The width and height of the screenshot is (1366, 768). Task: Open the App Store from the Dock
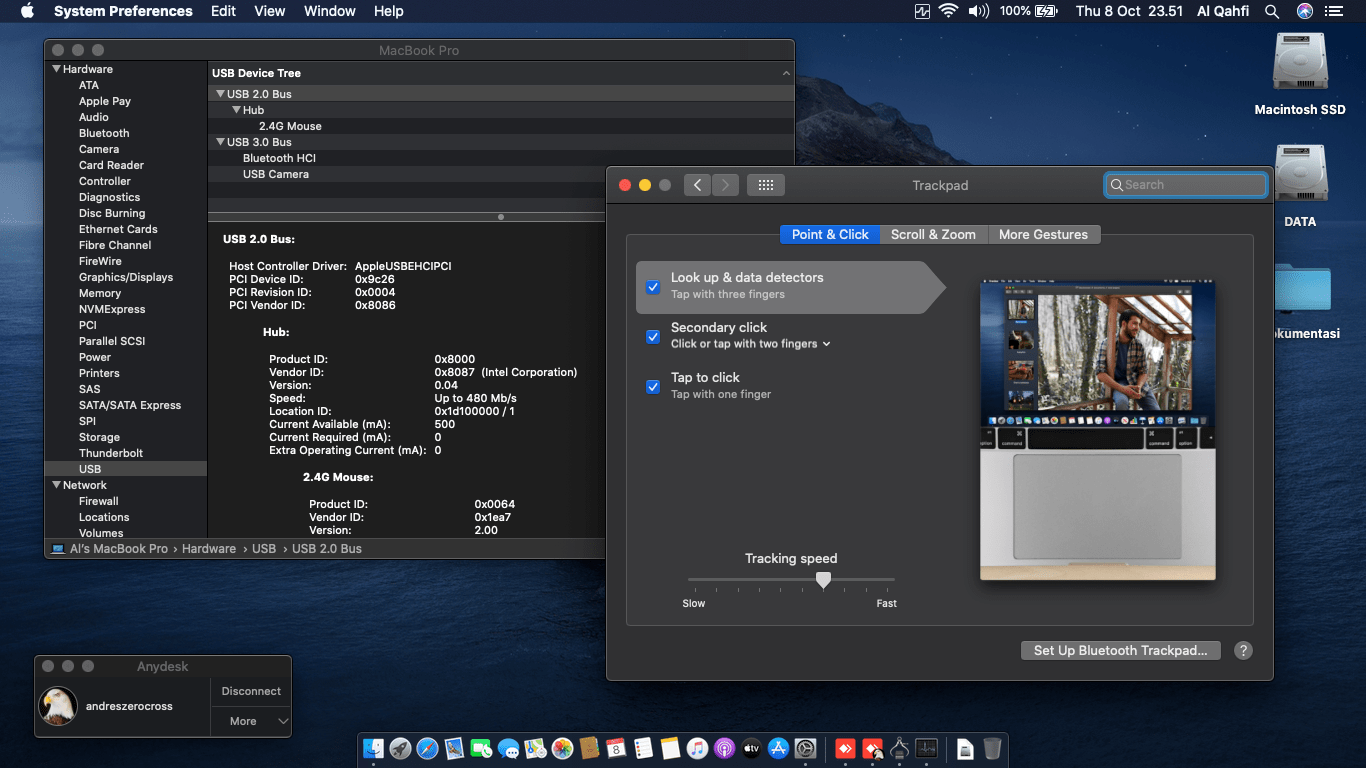778,748
